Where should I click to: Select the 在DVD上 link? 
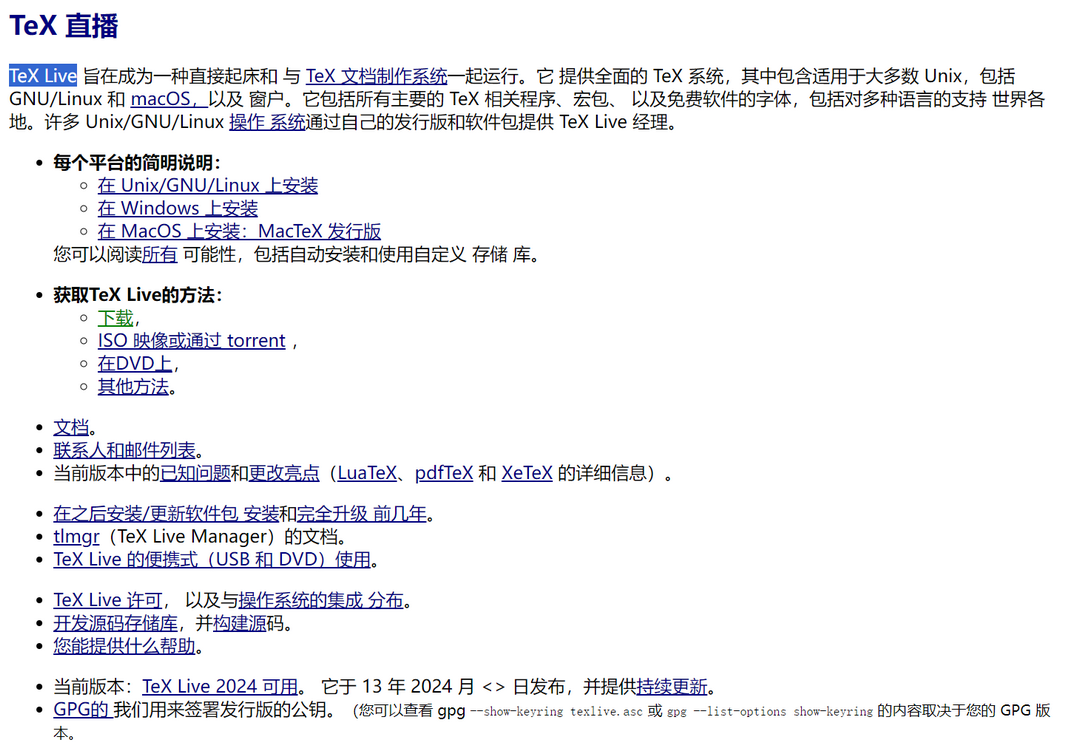point(135,364)
